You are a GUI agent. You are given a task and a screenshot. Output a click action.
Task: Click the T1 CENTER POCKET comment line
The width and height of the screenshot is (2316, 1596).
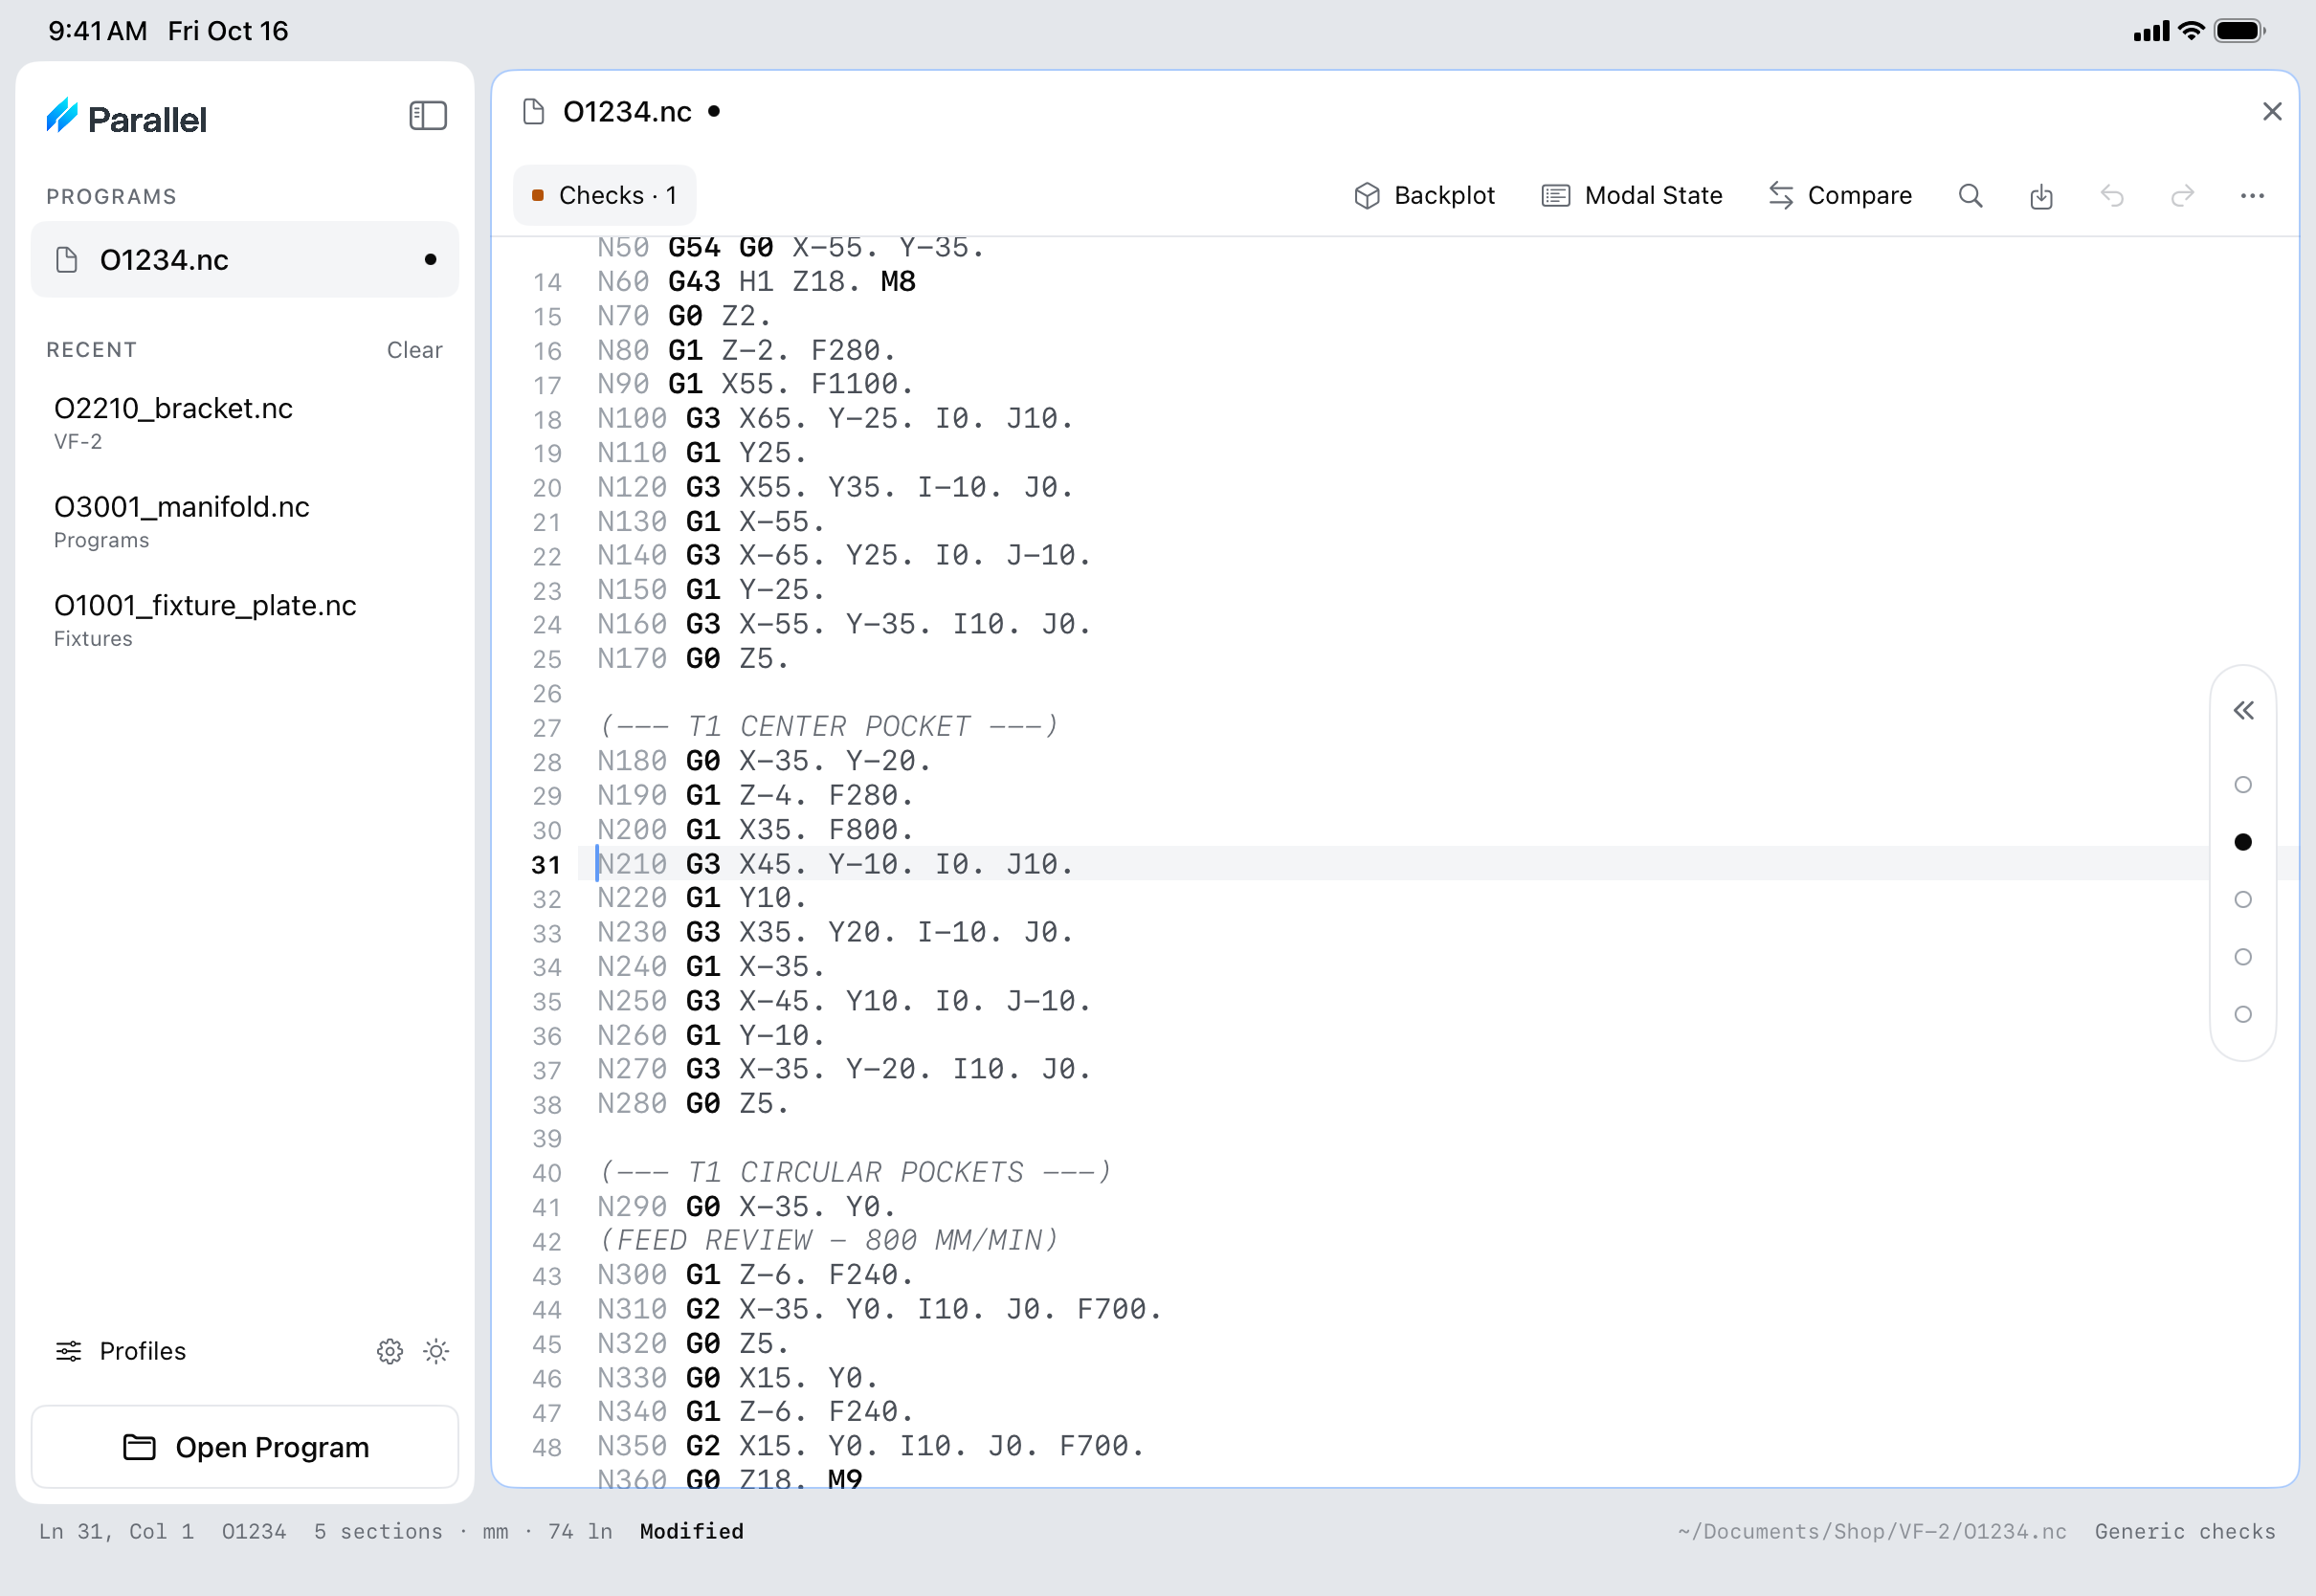828,727
